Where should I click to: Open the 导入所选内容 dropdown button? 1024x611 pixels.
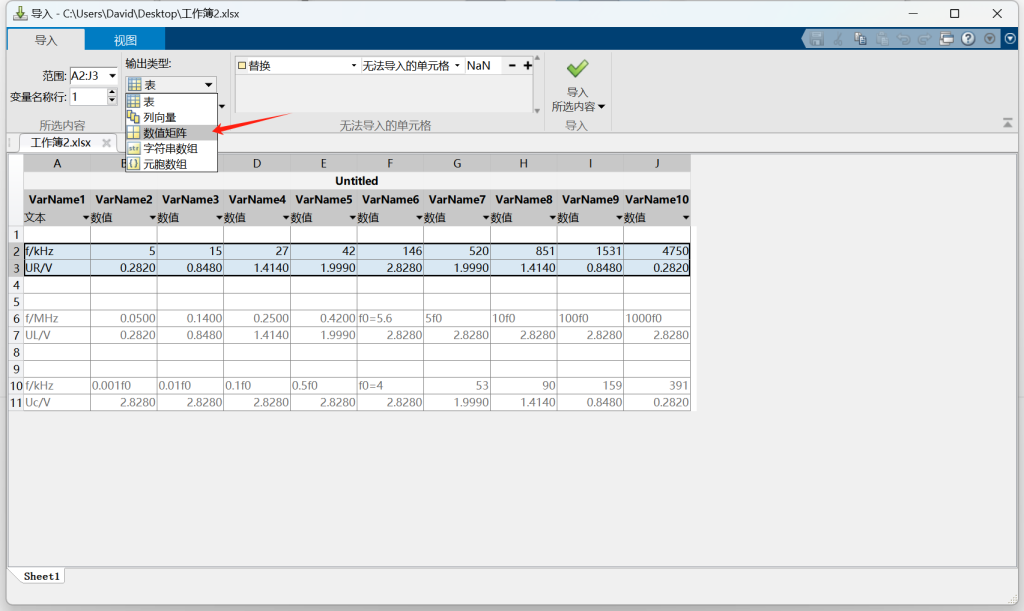click(x=578, y=106)
